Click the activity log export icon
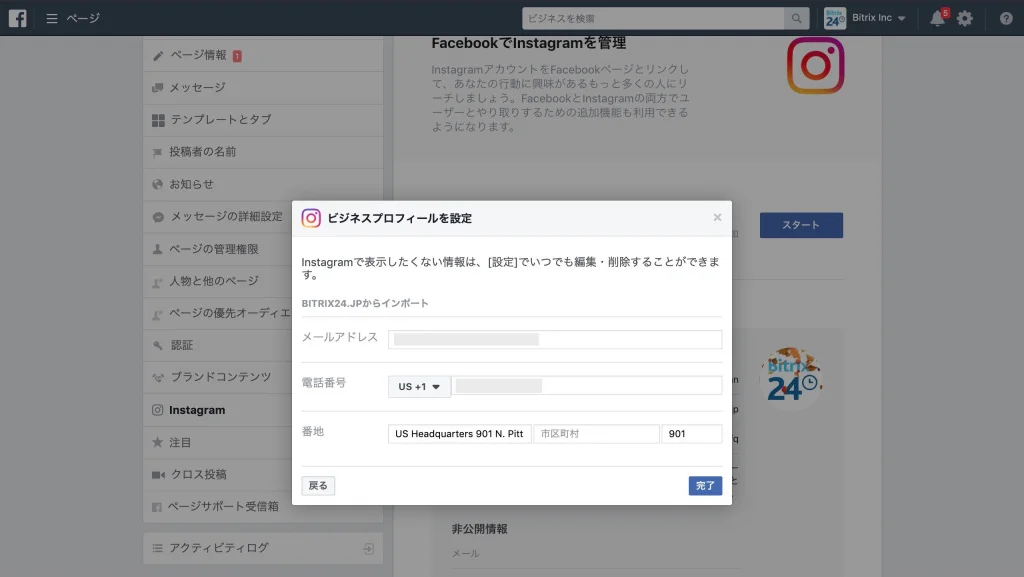This screenshot has width=1024, height=577. click(x=368, y=548)
